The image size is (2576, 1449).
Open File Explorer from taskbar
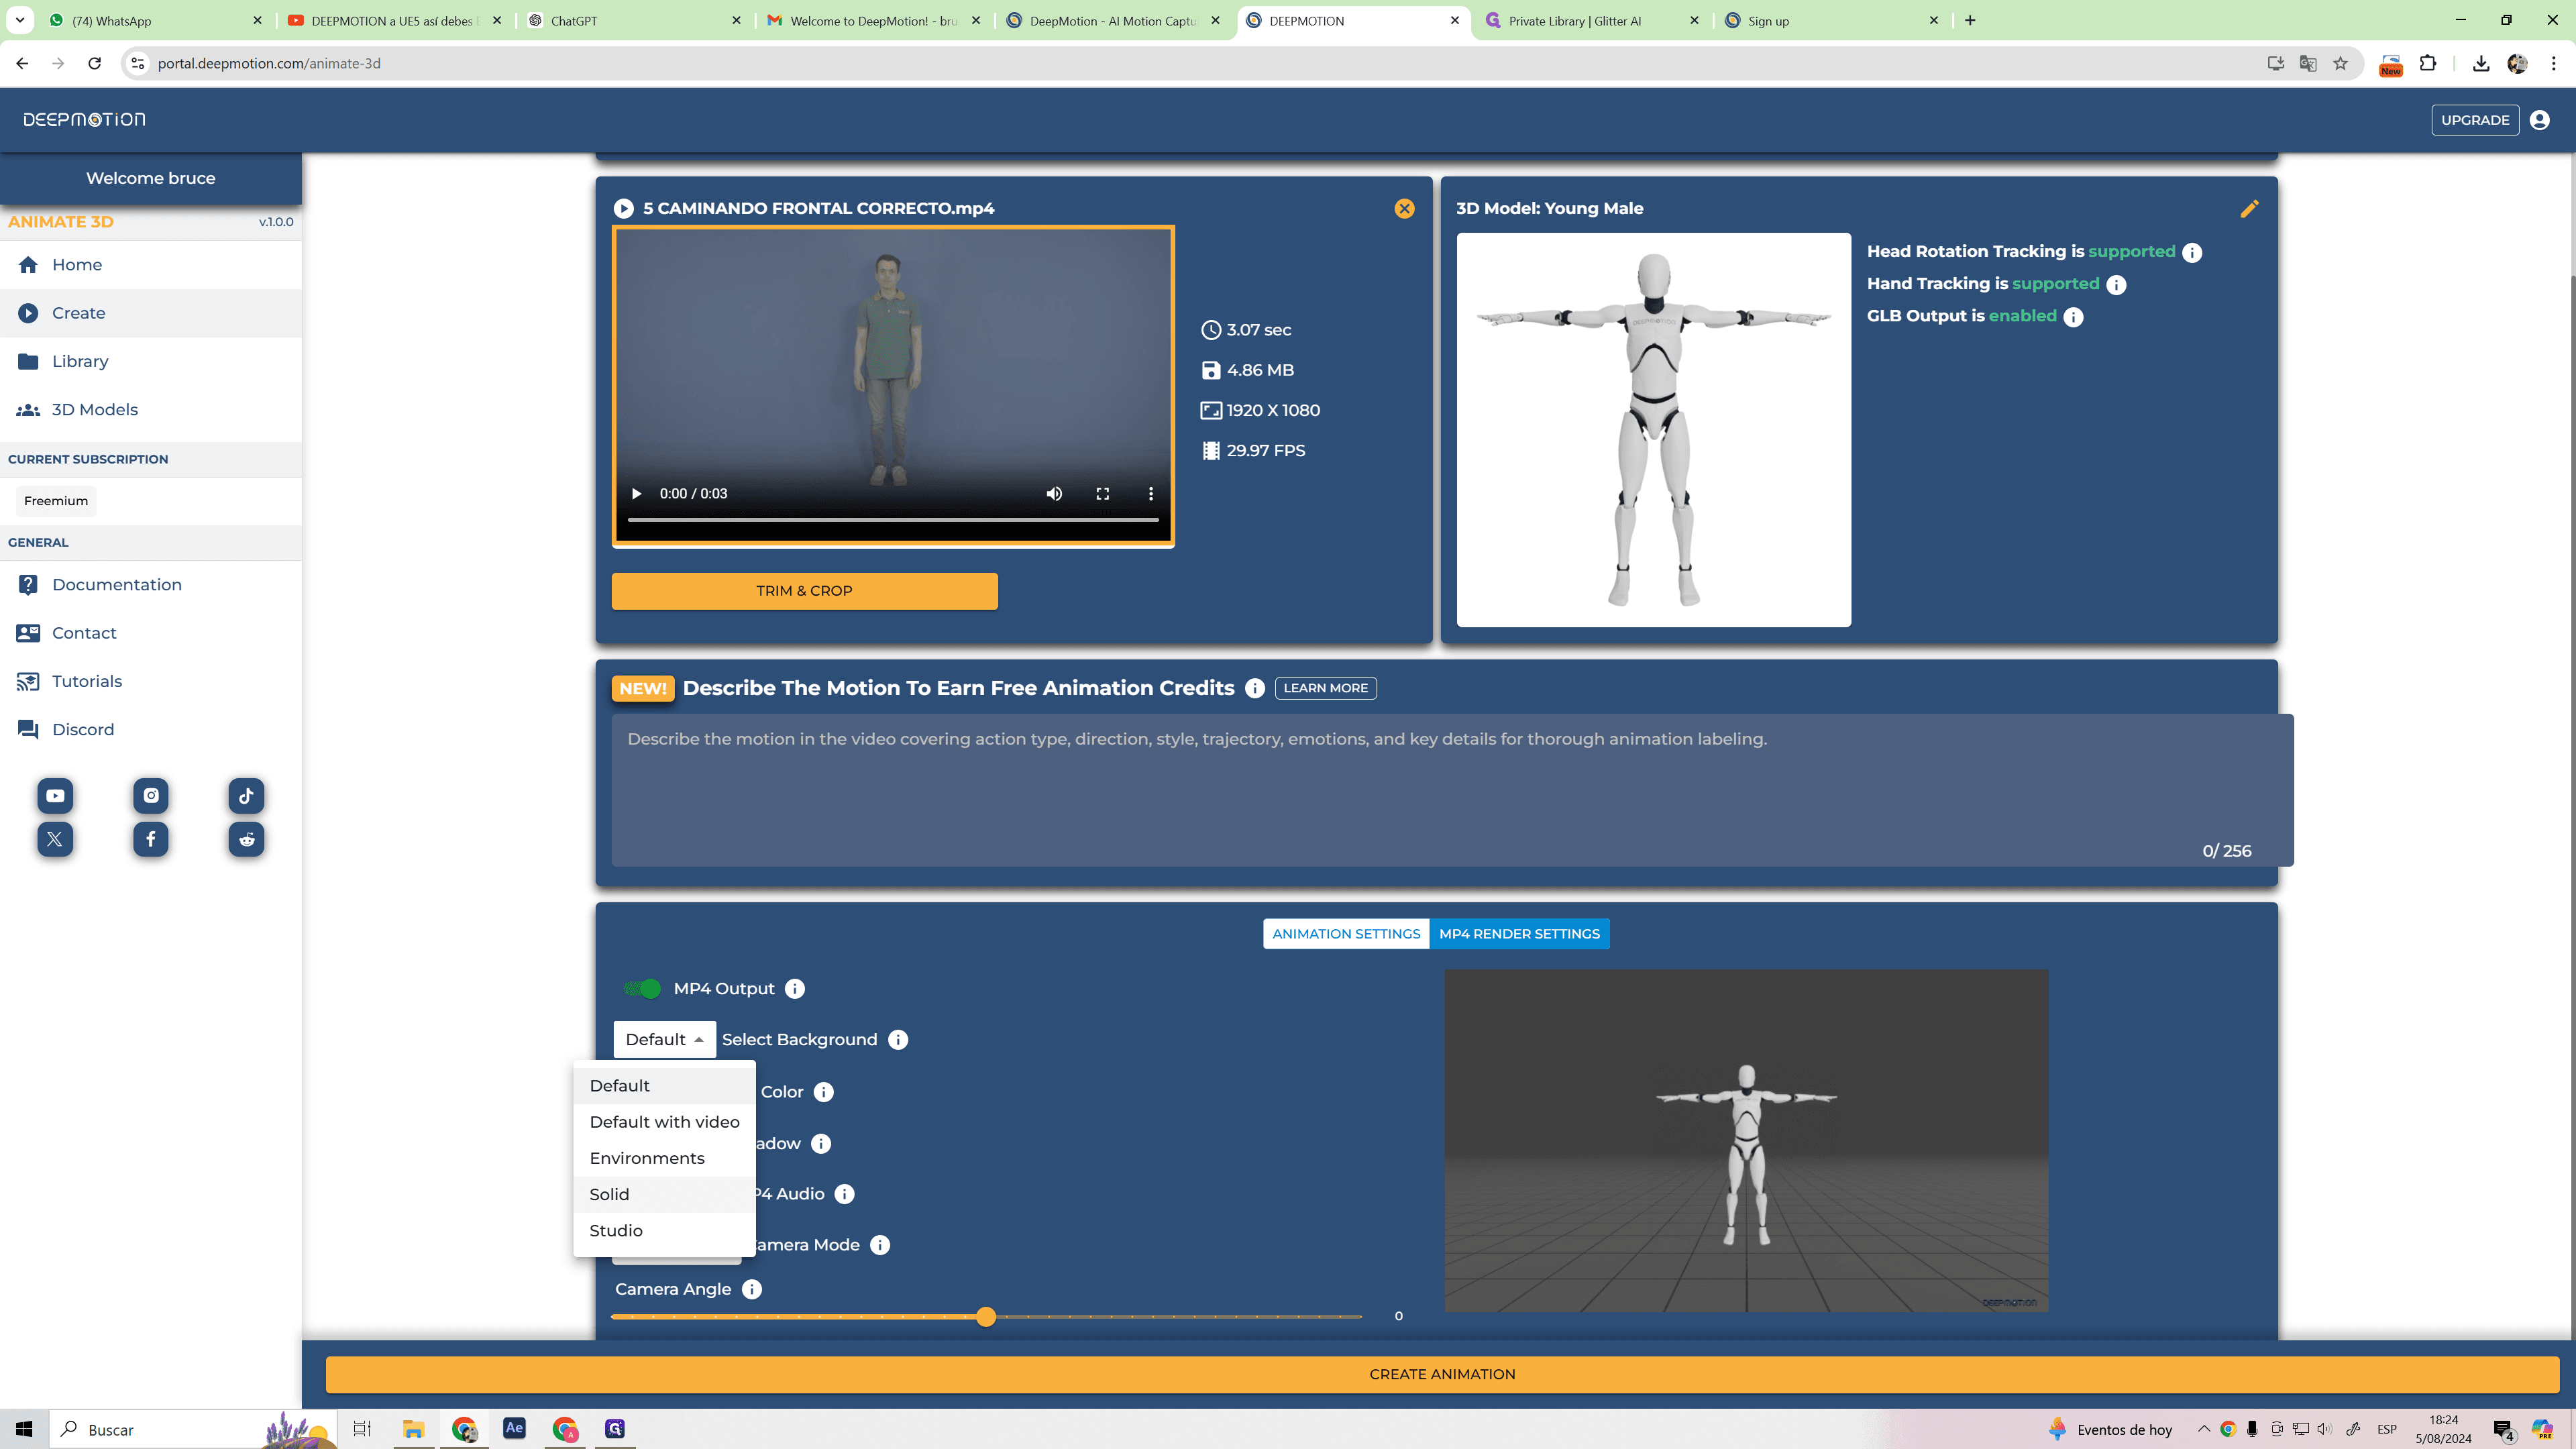[413, 1429]
